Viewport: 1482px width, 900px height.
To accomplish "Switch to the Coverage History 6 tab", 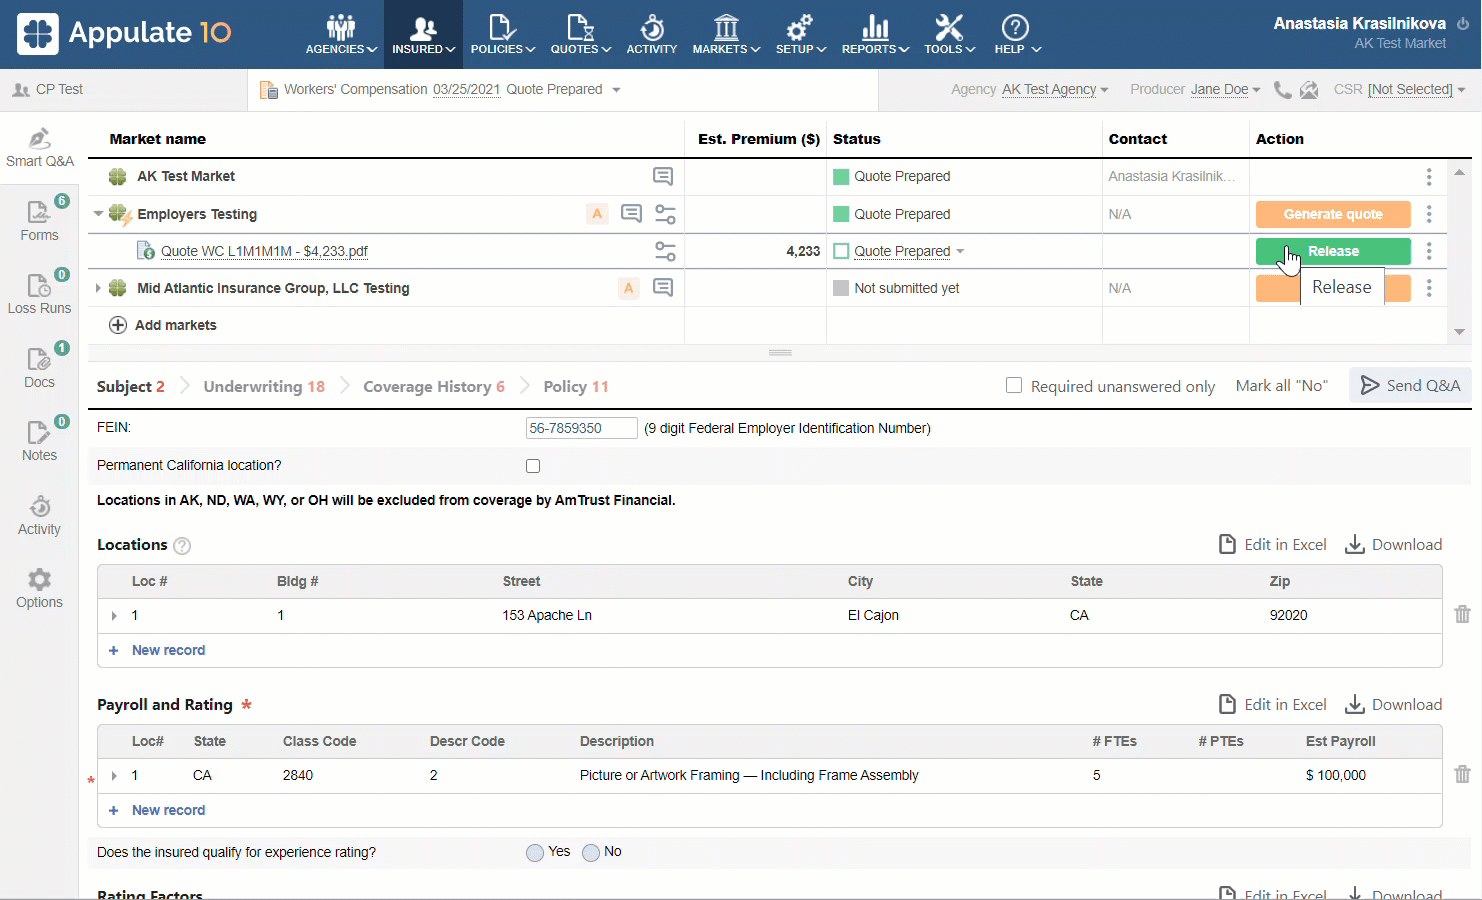I will (434, 386).
